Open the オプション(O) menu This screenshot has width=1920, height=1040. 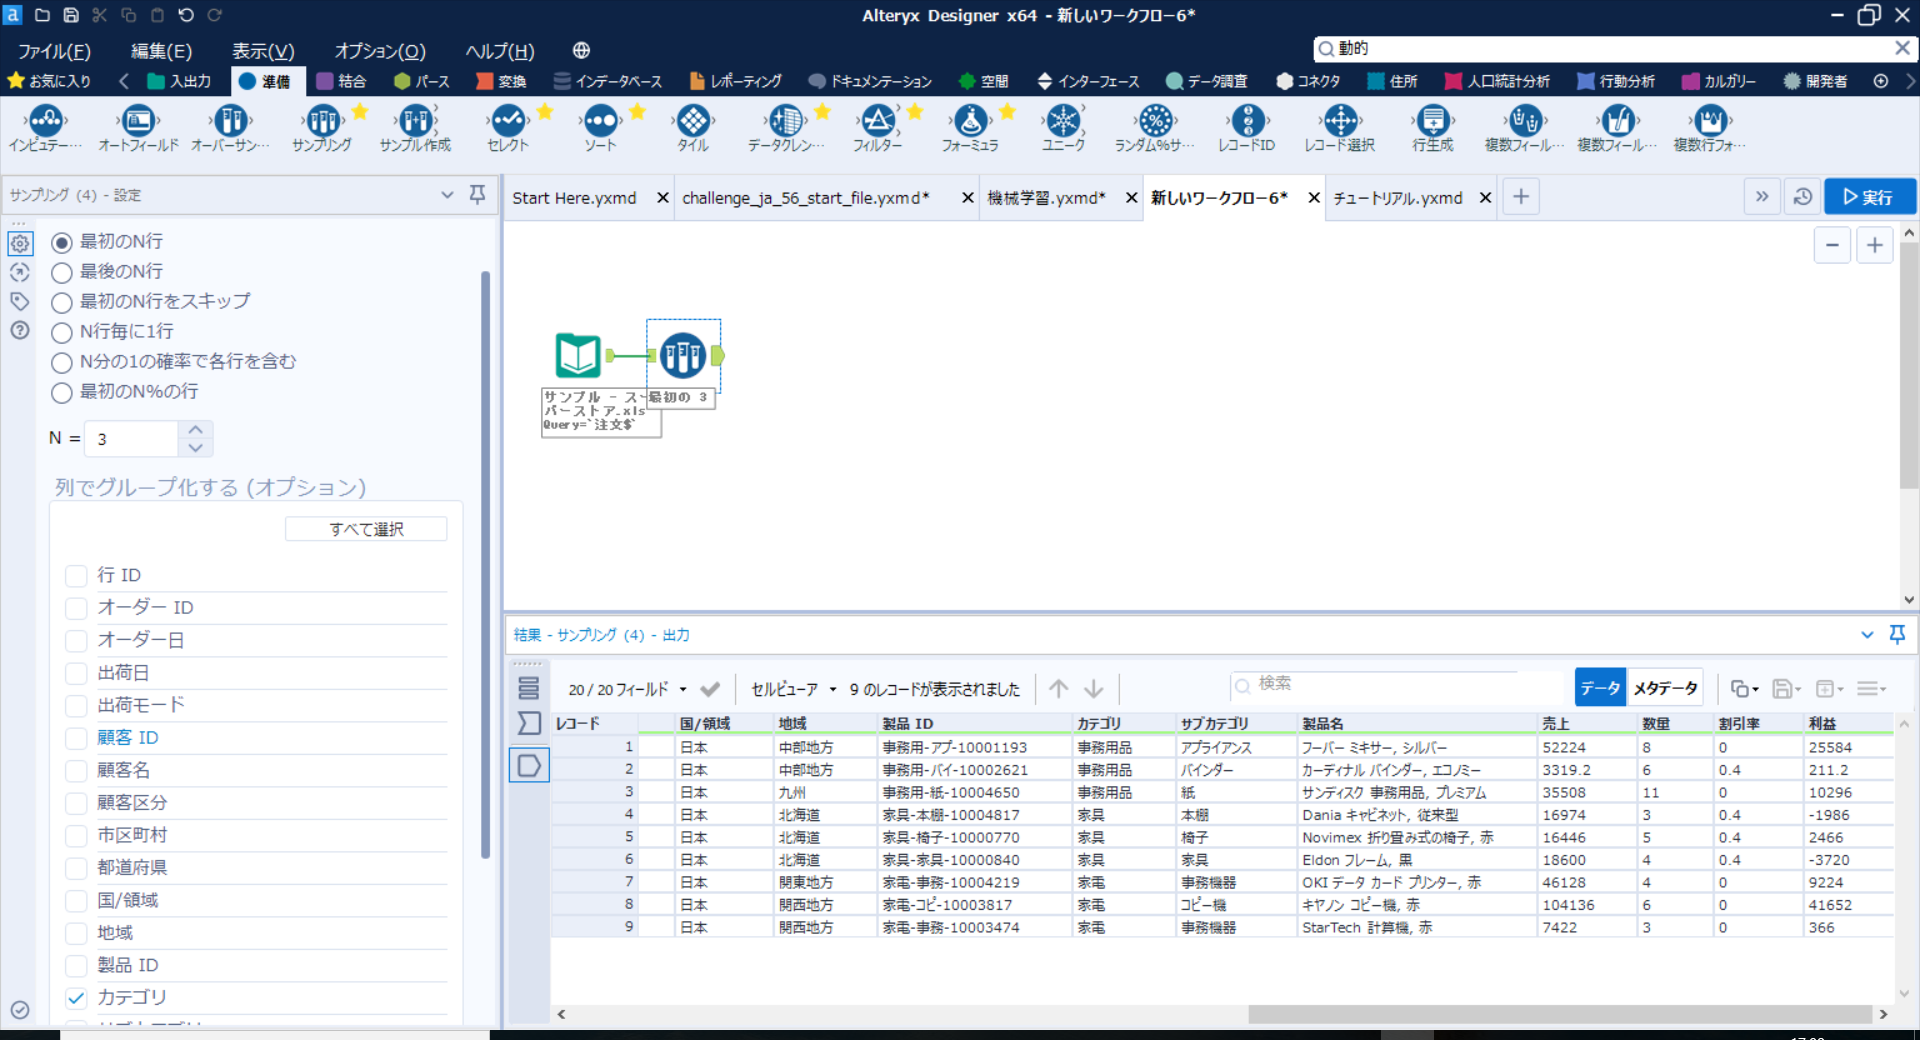pos(380,51)
